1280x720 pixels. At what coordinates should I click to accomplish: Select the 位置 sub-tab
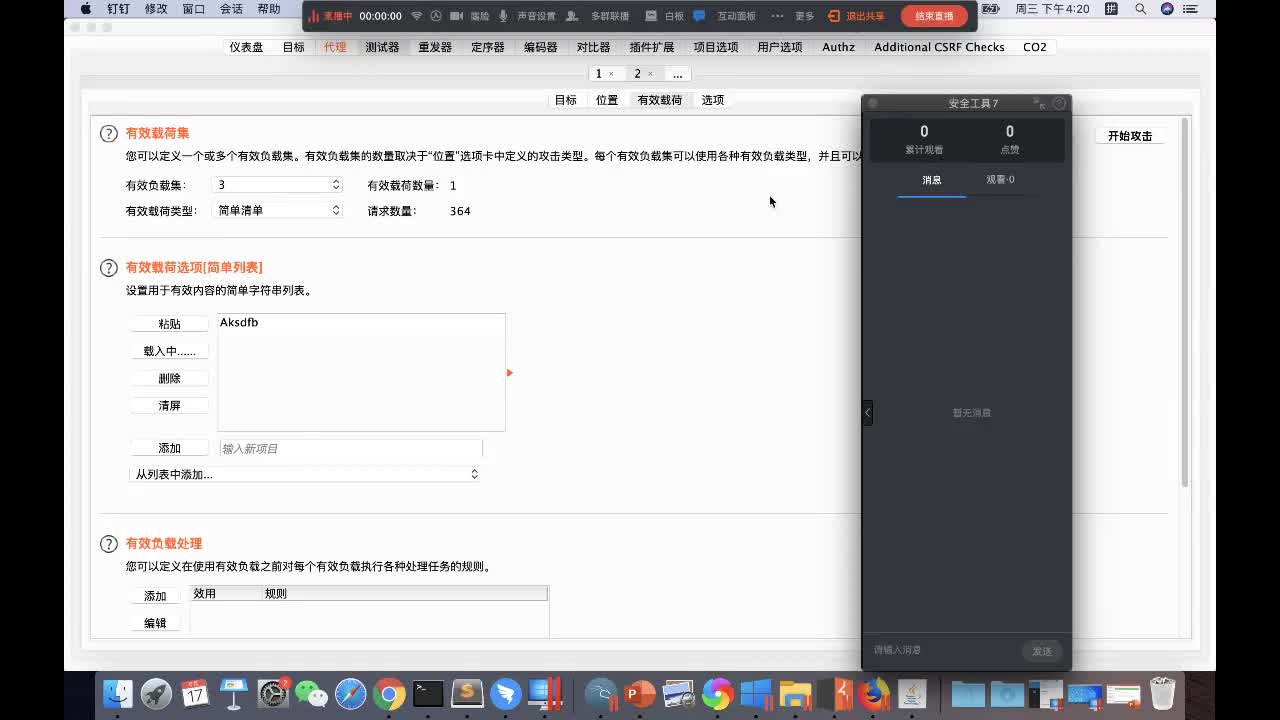pyautogui.click(x=607, y=100)
